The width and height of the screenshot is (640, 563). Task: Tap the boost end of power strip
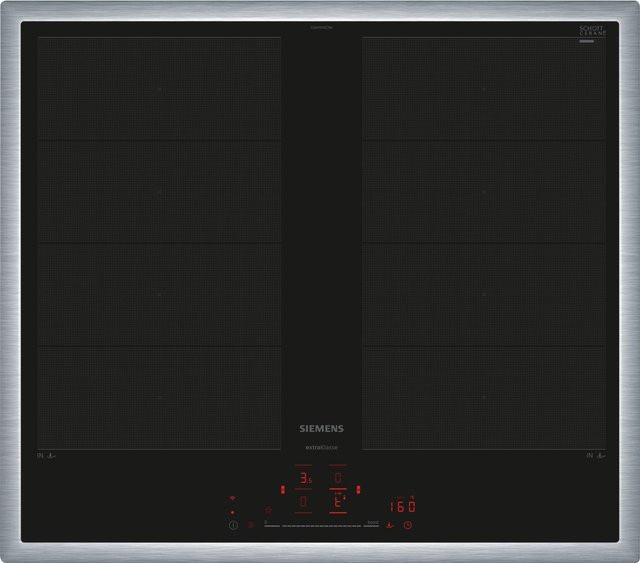pyautogui.click(x=372, y=524)
